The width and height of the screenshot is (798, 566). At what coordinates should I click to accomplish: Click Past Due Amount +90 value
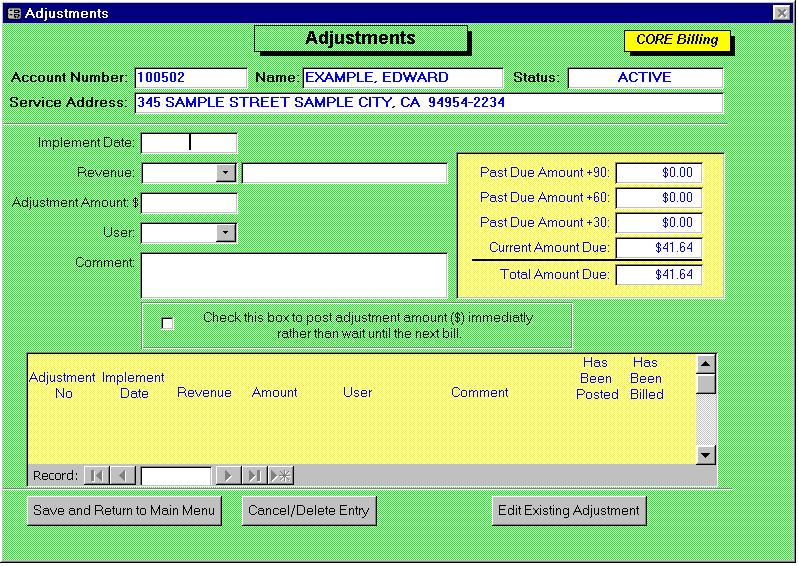(x=659, y=173)
